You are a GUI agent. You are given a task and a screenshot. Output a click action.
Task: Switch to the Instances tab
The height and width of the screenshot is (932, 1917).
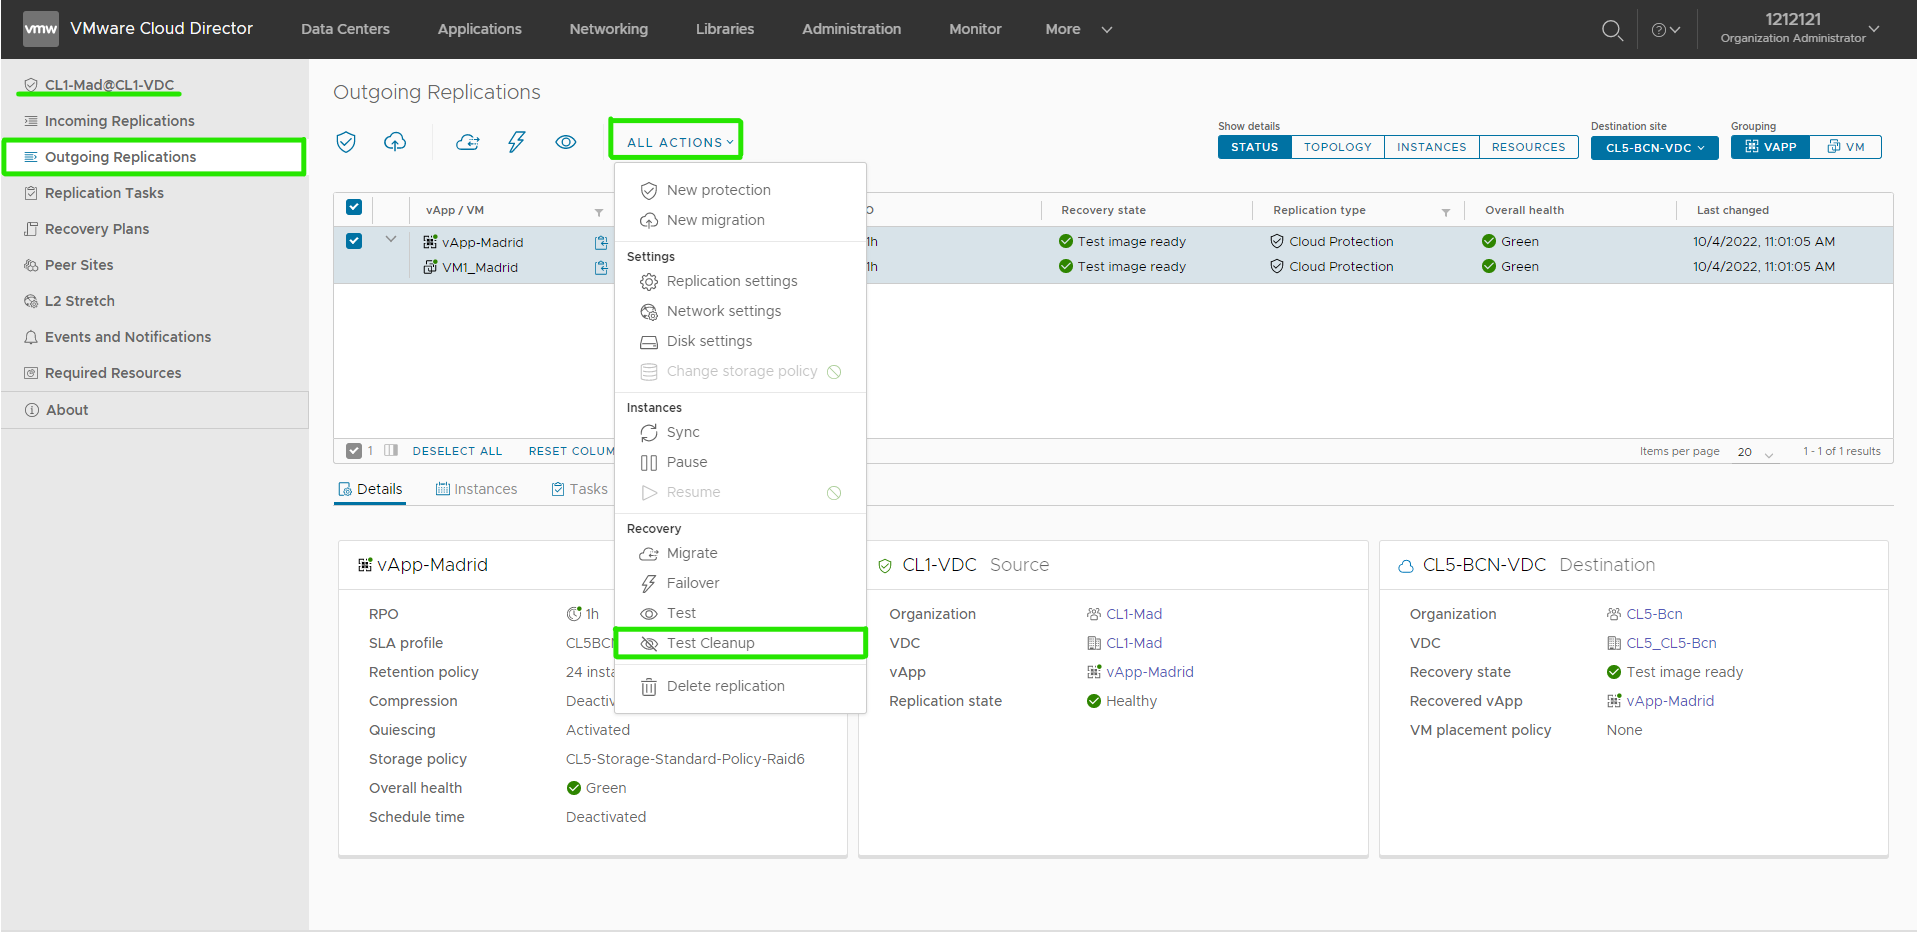[477, 489]
